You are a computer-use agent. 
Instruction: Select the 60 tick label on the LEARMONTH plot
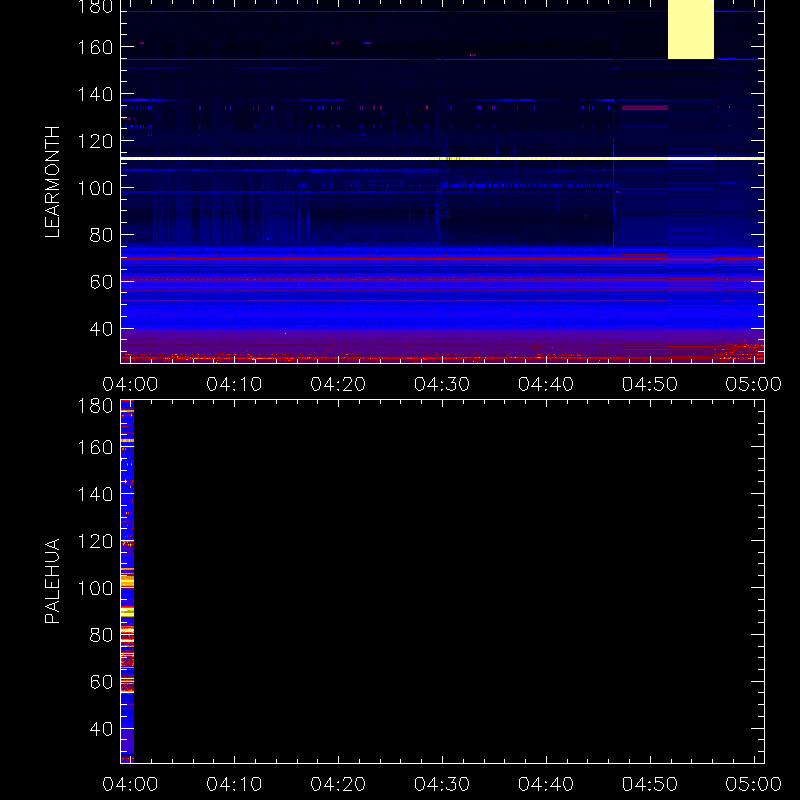point(101,282)
